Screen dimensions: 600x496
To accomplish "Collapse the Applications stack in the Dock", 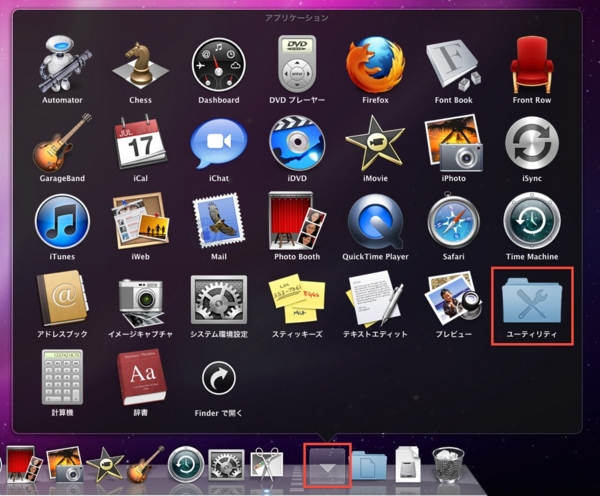I will click(x=328, y=465).
